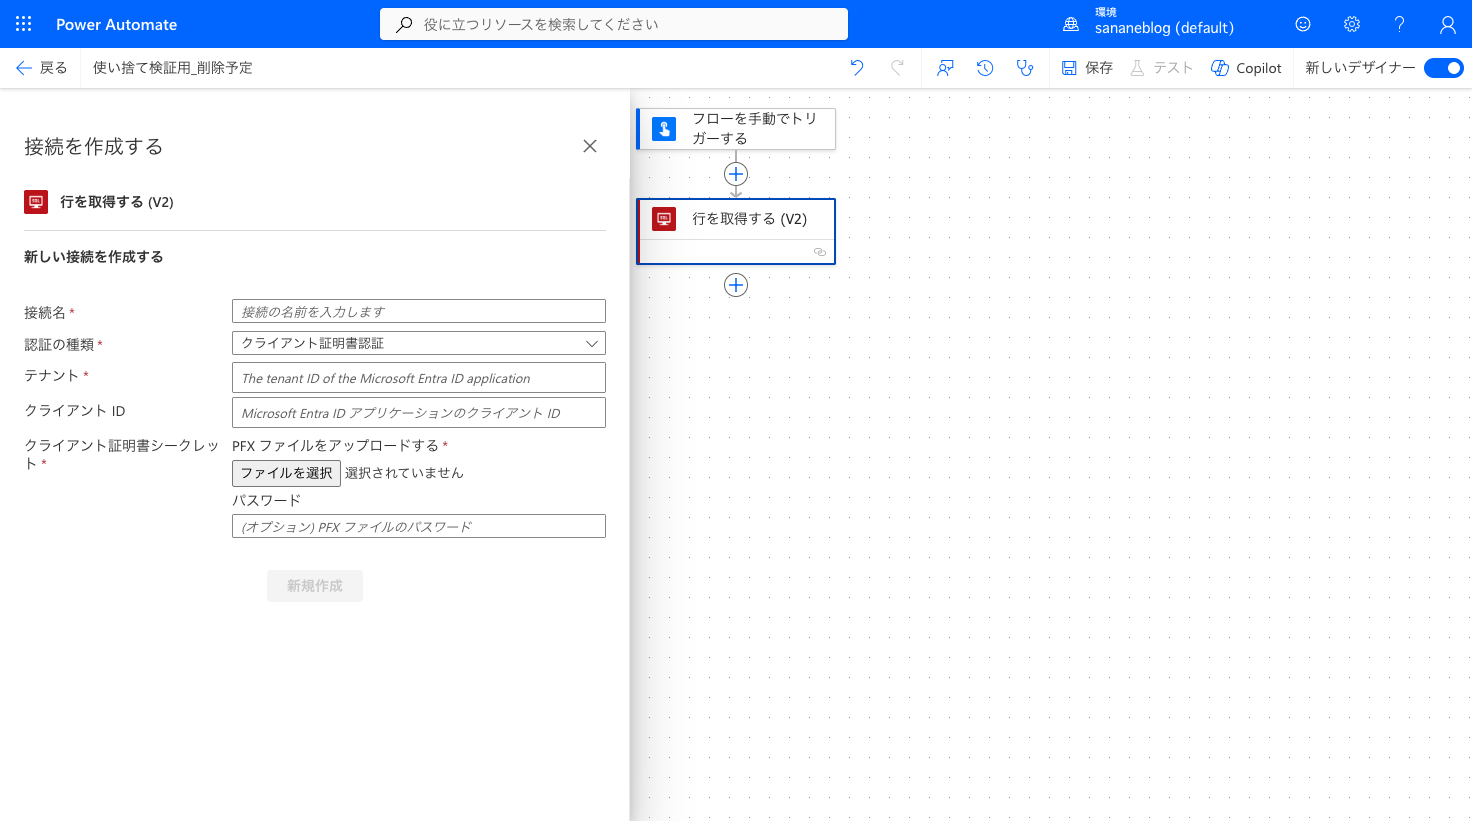Click the manual trigger hand icon
1472x821 pixels.
(x=664, y=129)
